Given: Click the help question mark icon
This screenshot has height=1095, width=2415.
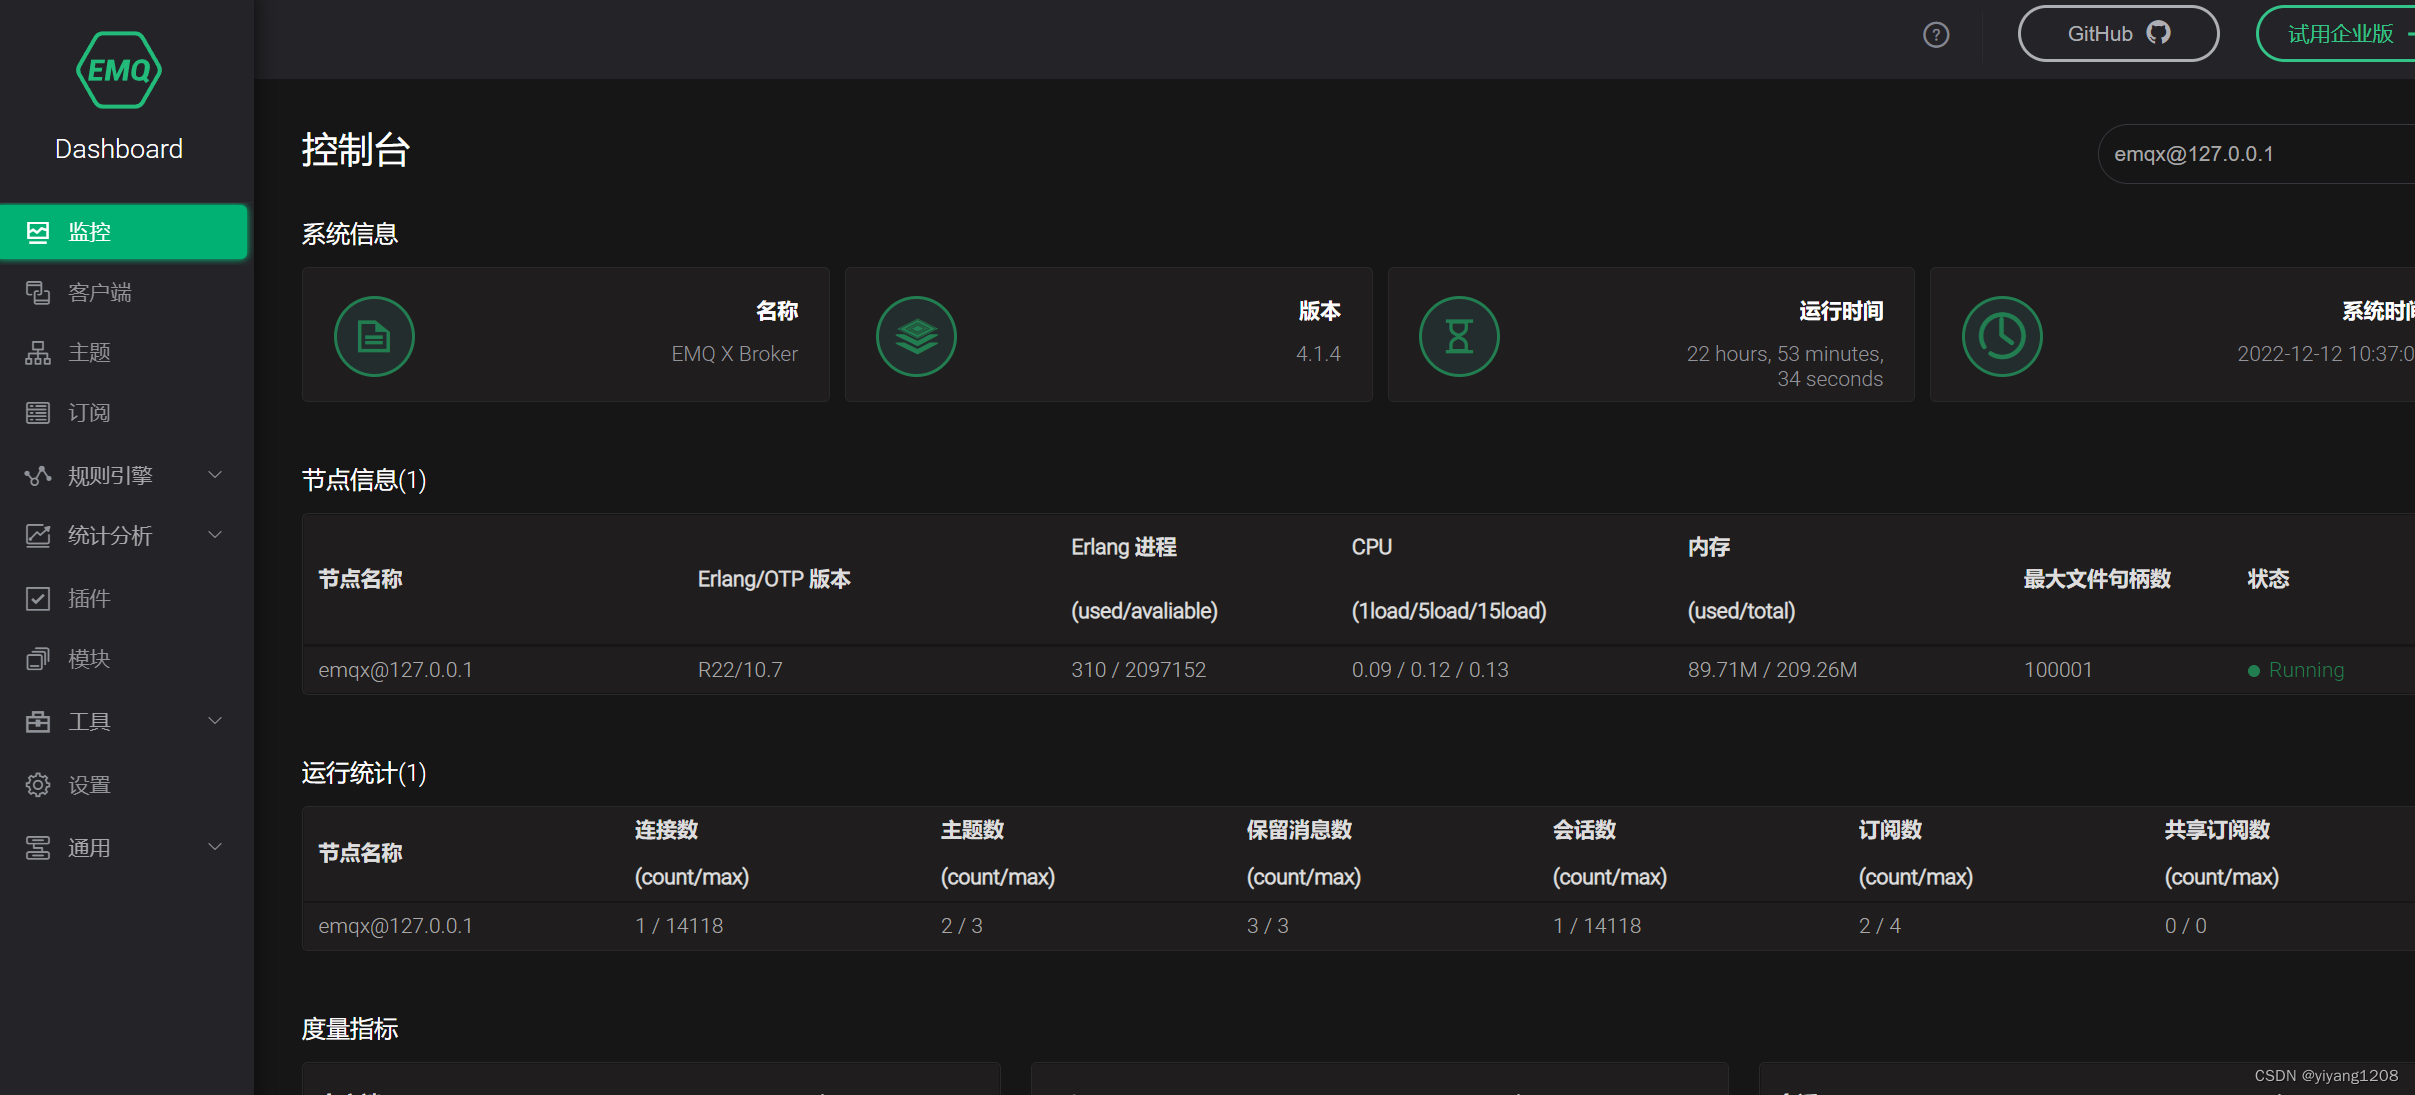Looking at the screenshot, I should pyautogui.click(x=1936, y=35).
